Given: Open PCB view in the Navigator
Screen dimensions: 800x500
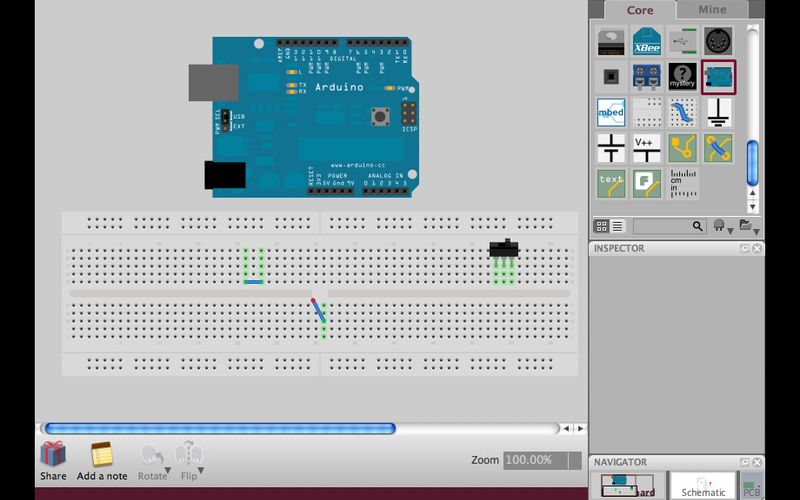Looking at the screenshot, I should coord(752,485).
